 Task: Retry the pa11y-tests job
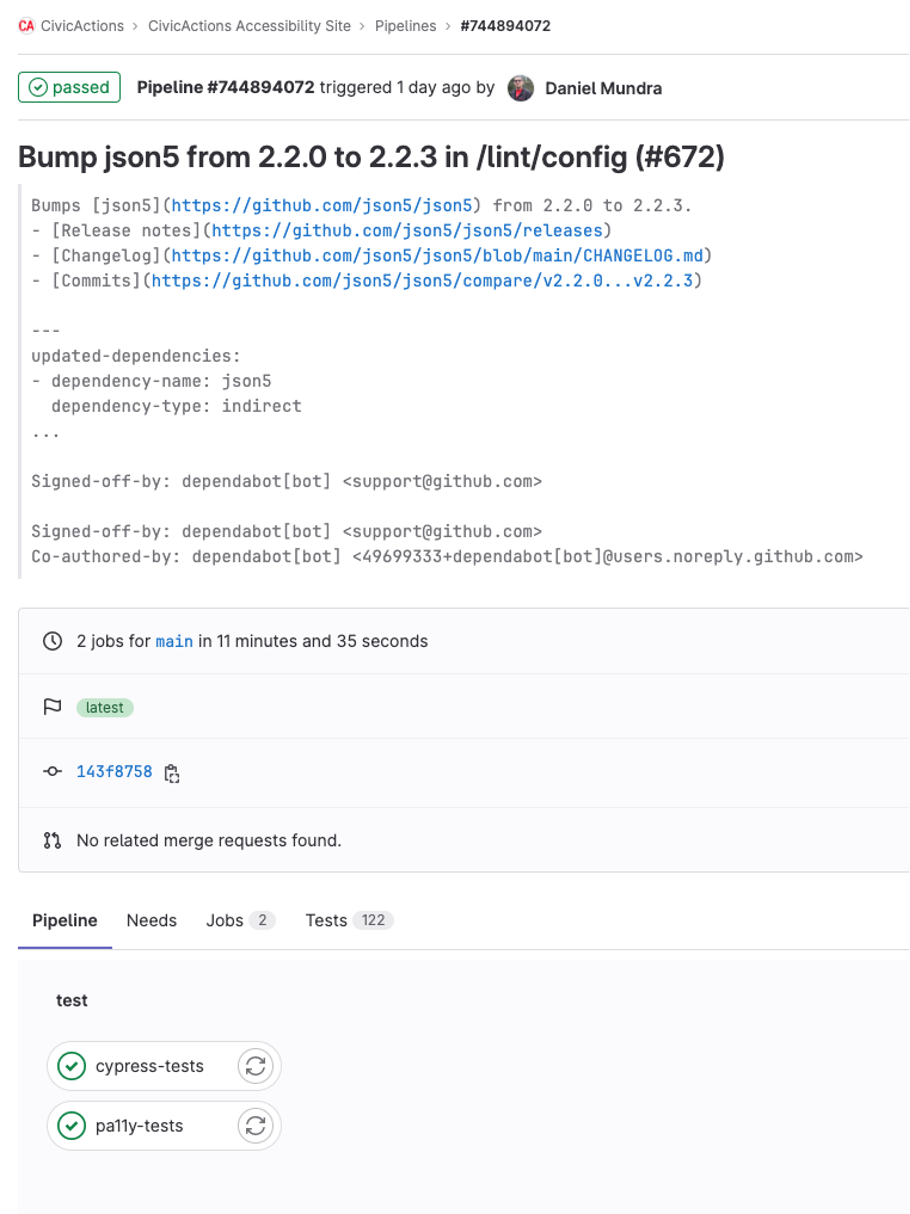coord(255,1126)
